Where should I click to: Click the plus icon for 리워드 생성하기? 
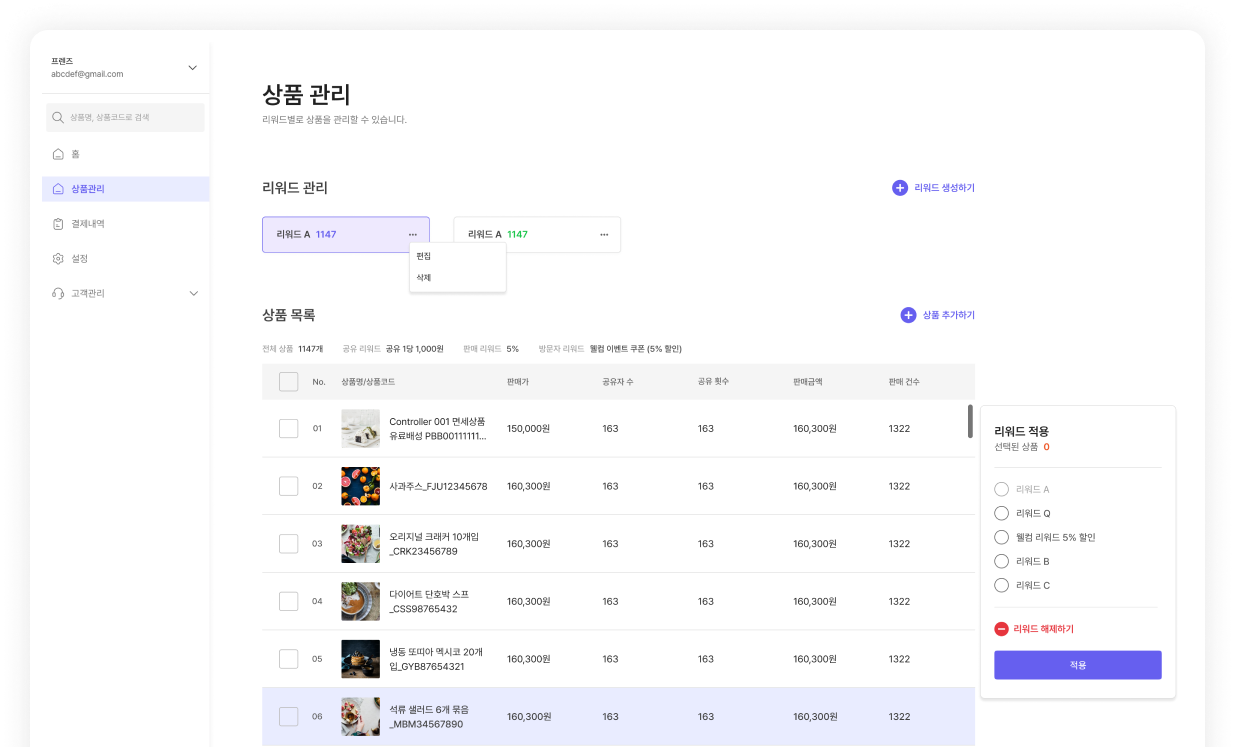(x=900, y=188)
